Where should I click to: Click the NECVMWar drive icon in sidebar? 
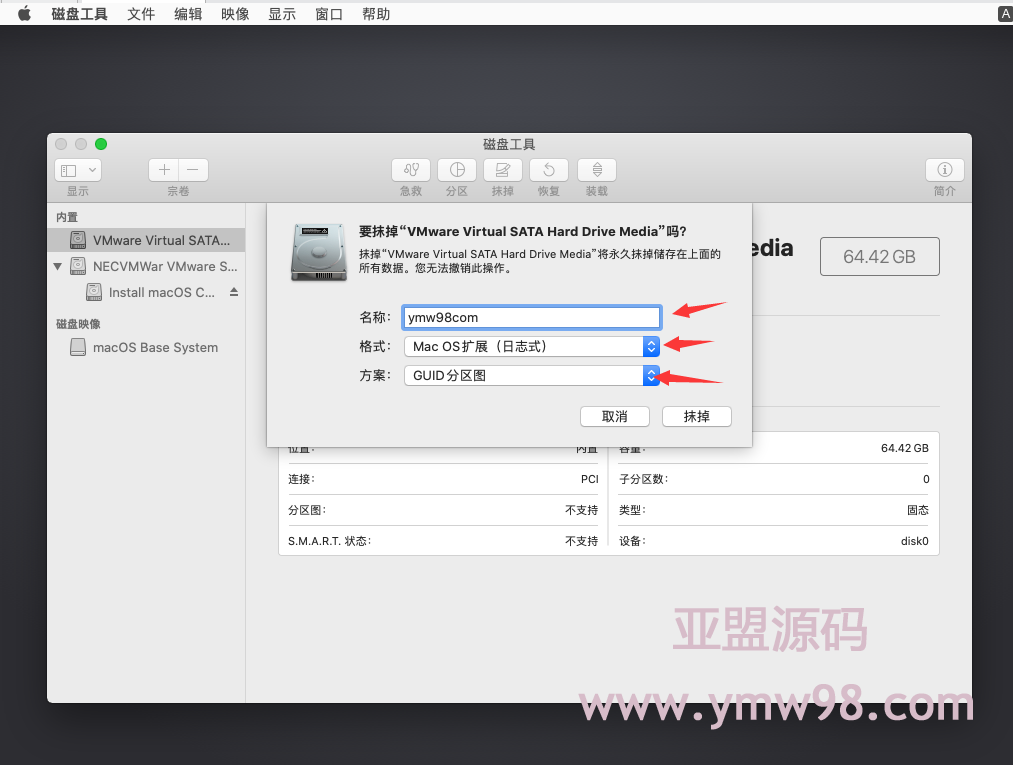tap(78, 266)
